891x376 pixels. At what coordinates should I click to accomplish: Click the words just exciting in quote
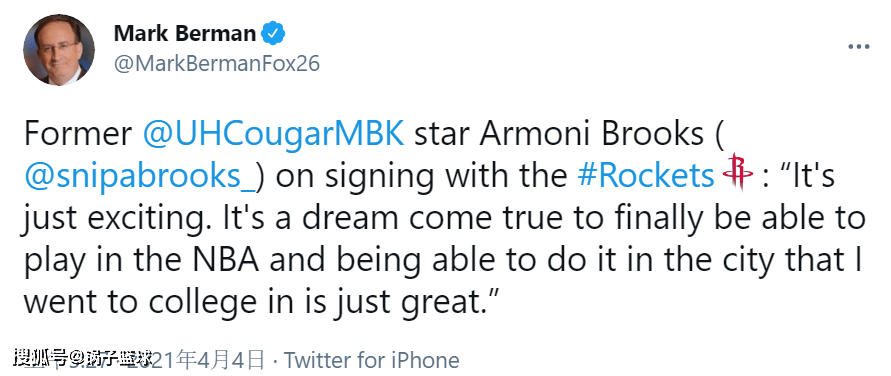[121, 219]
